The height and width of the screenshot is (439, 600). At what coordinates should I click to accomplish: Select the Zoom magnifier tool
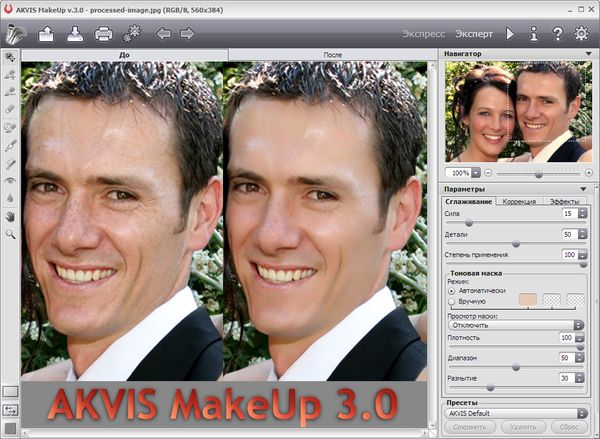pyautogui.click(x=10, y=233)
